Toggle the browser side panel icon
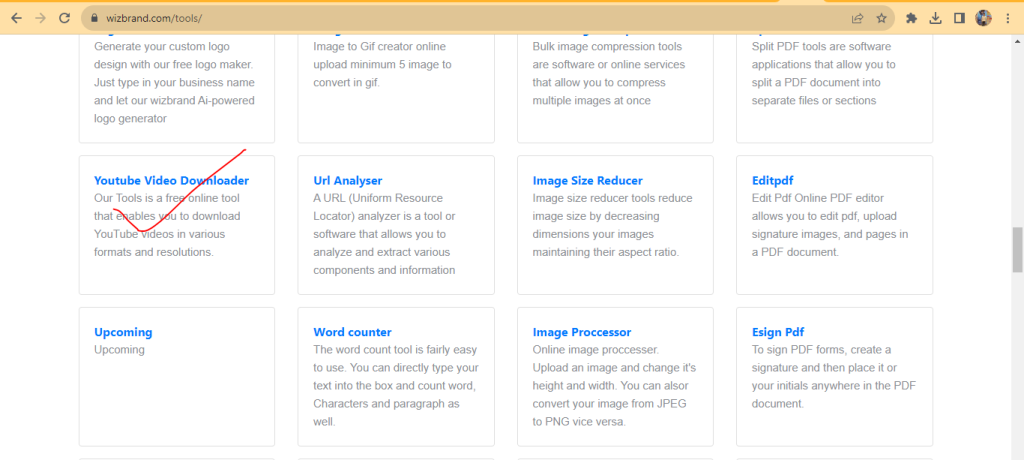Viewport: 1024px width, 460px height. tap(959, 18)
